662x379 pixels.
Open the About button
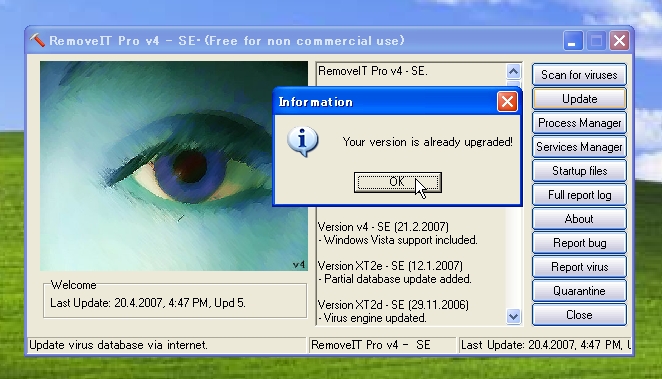click(x=579, y=219)
